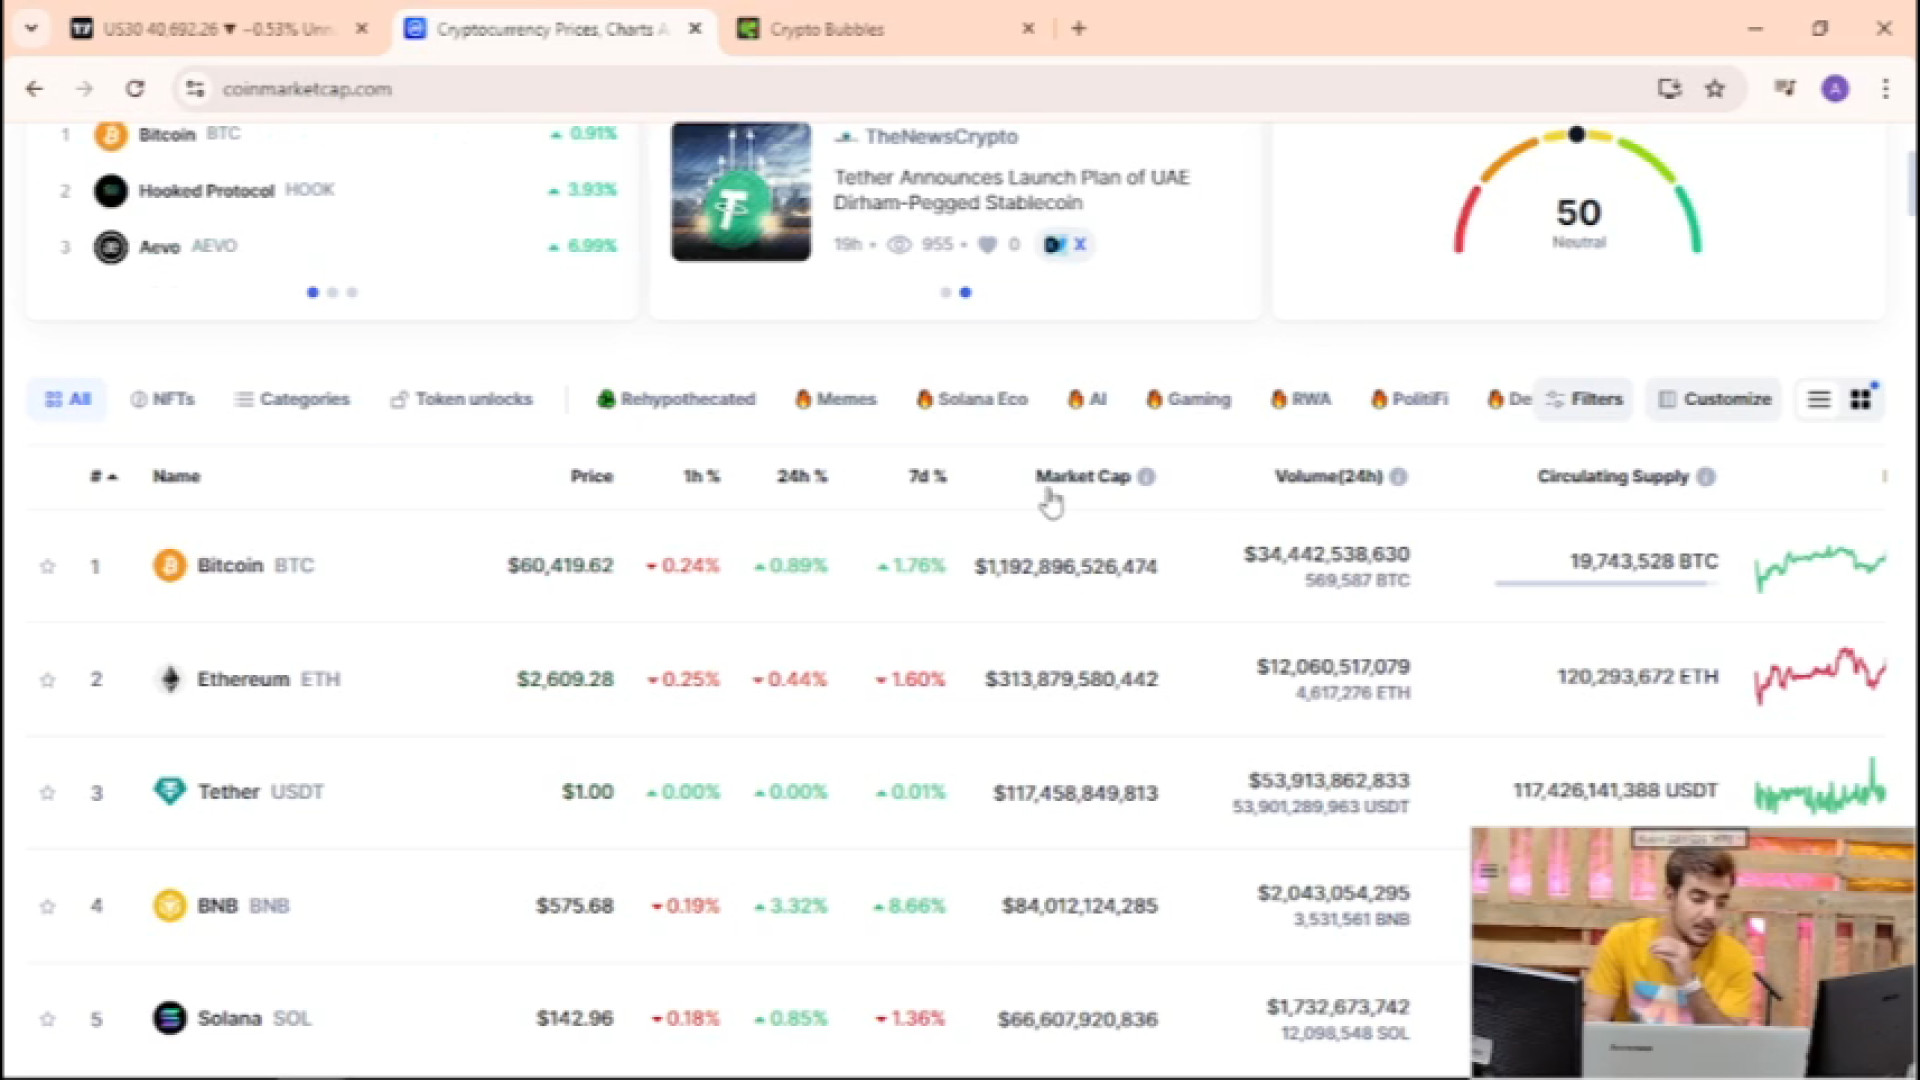Select the All filter tab
This screenshot has width=1920, height=1080.
(x=67, y=400)
